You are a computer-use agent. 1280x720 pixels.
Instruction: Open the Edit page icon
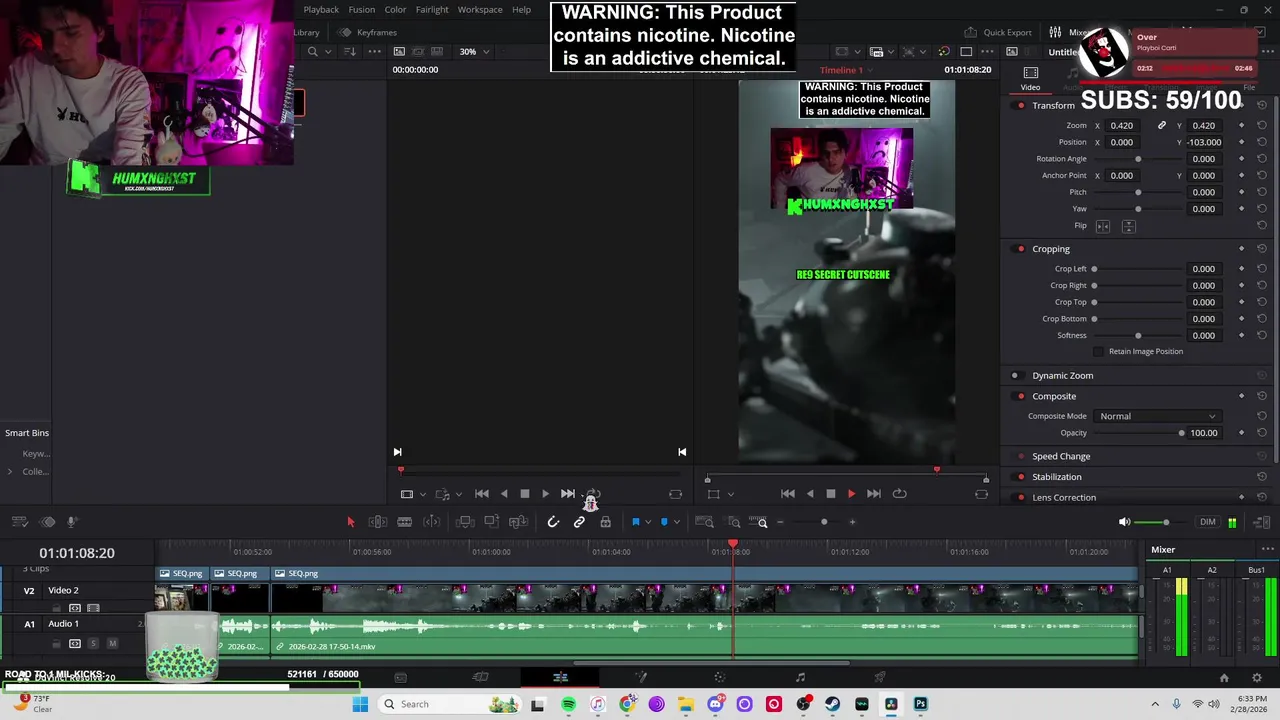560,677
